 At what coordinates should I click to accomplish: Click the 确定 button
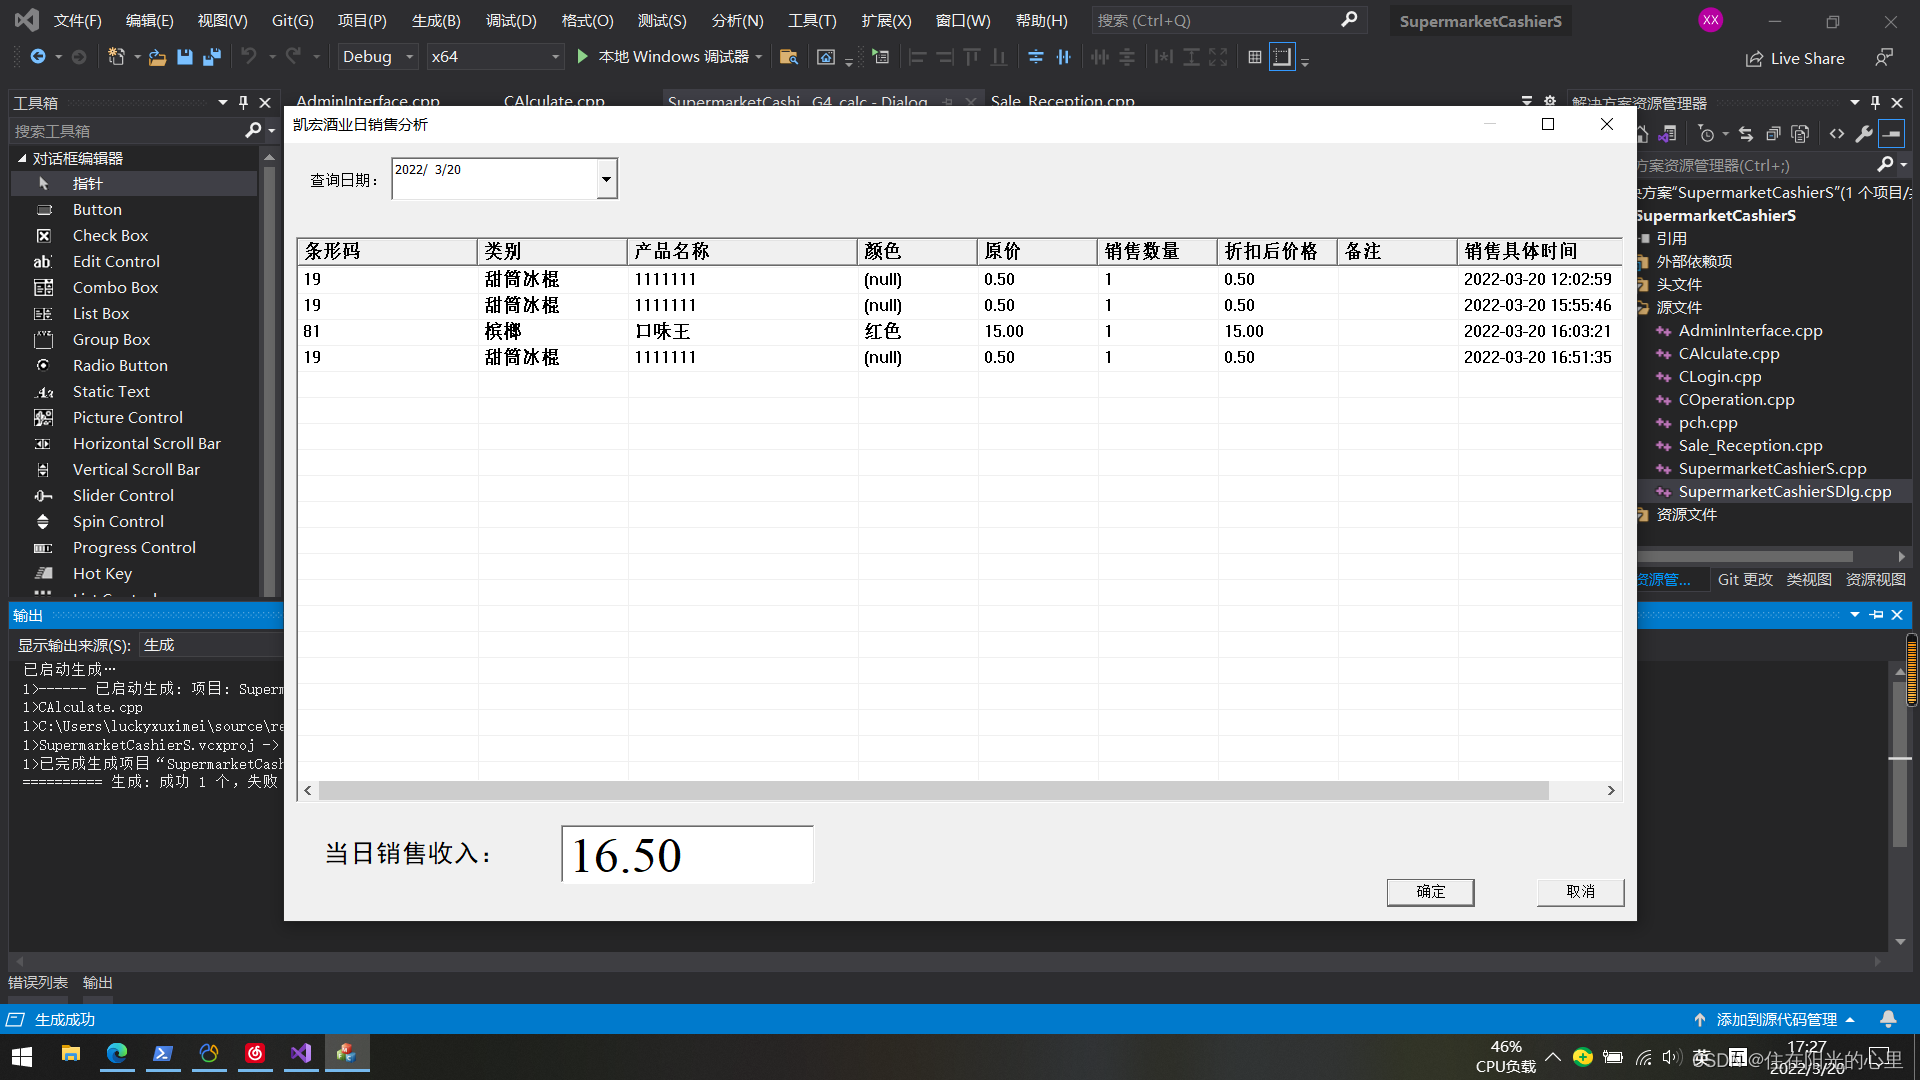(1430, 891)
